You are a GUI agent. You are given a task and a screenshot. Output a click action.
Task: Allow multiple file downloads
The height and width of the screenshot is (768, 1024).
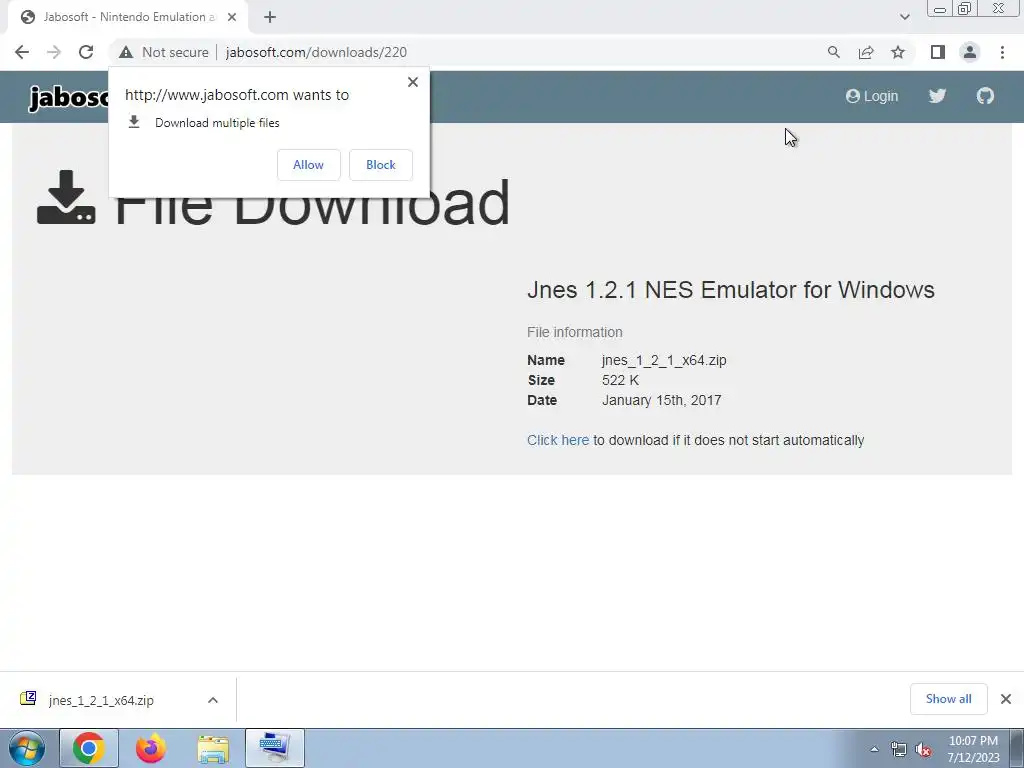click(x=308, y=165)
